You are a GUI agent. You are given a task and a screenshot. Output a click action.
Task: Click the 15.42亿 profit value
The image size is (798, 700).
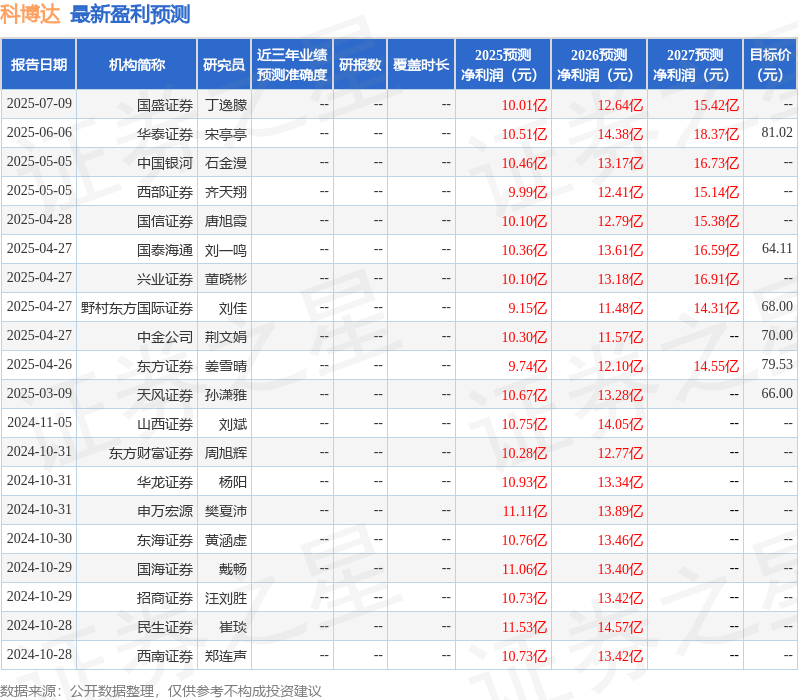(716, 105)
